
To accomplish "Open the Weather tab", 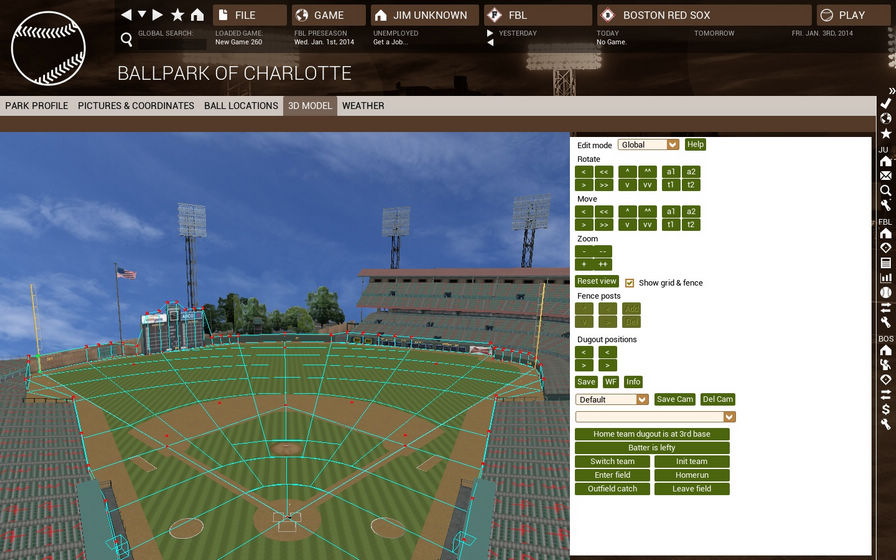I will pyautogui.click(x=363, y=106).
